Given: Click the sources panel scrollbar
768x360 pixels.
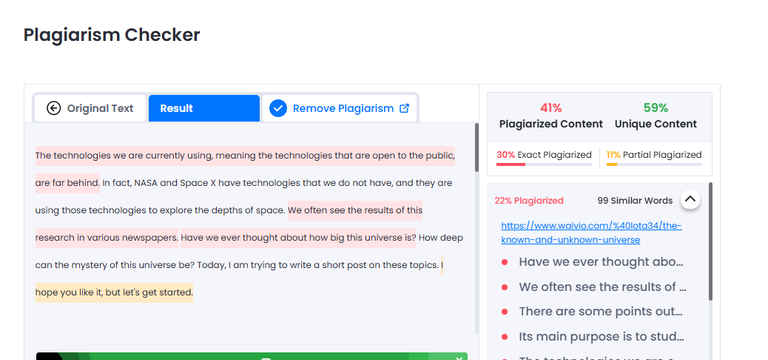Looking at the screenshot, I should click(710, 241).
